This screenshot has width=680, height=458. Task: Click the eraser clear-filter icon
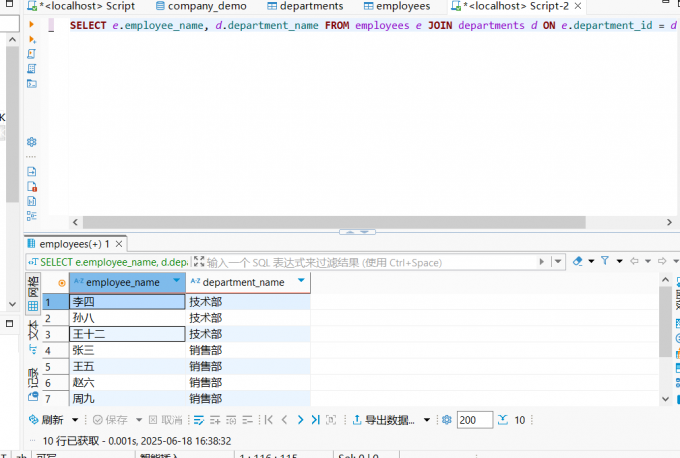pyautogui.click(x=577, y=261)
